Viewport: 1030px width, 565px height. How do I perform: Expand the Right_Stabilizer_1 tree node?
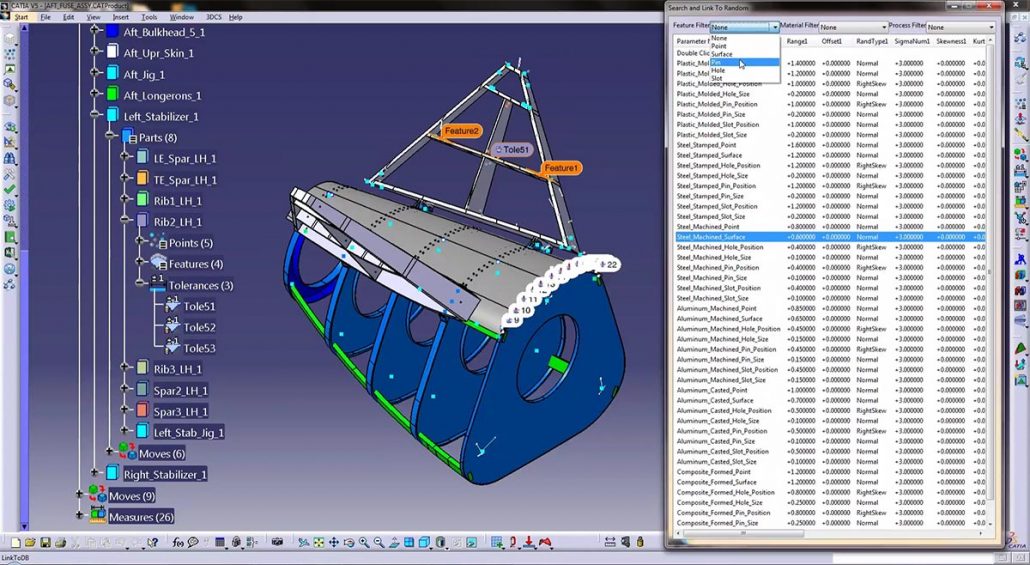(x=96, y=474)
